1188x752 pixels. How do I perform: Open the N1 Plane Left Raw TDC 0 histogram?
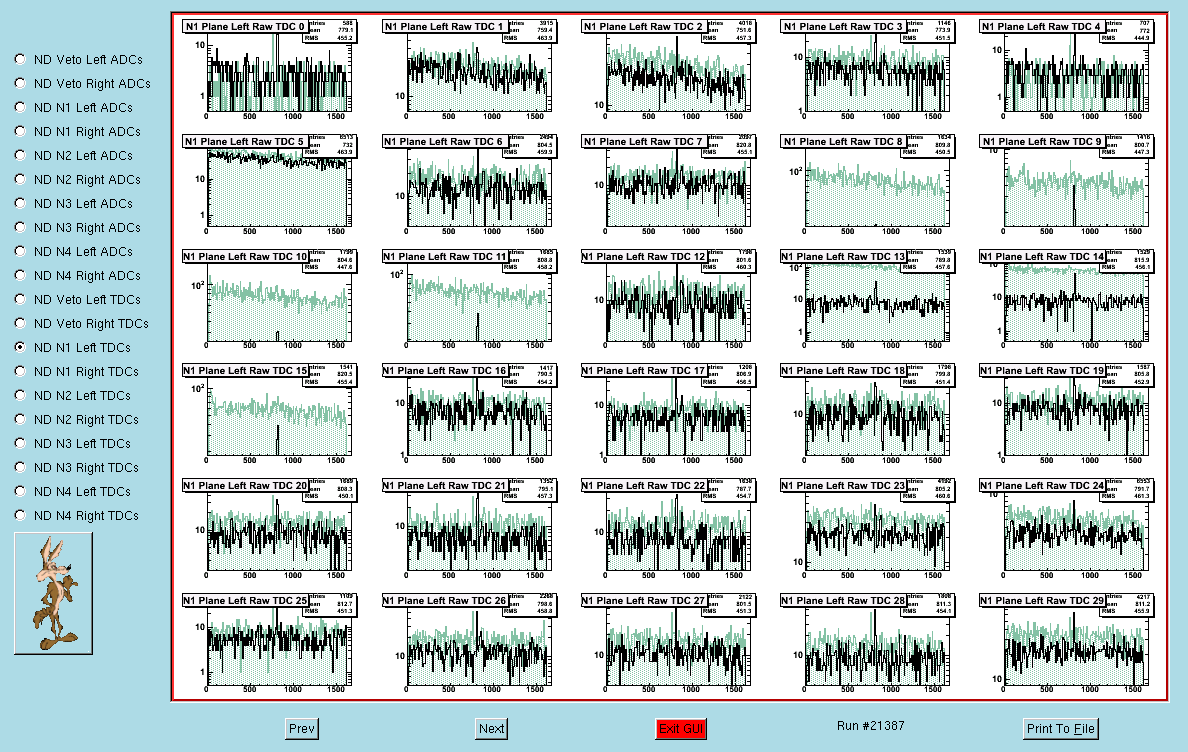tap(270, 70)
